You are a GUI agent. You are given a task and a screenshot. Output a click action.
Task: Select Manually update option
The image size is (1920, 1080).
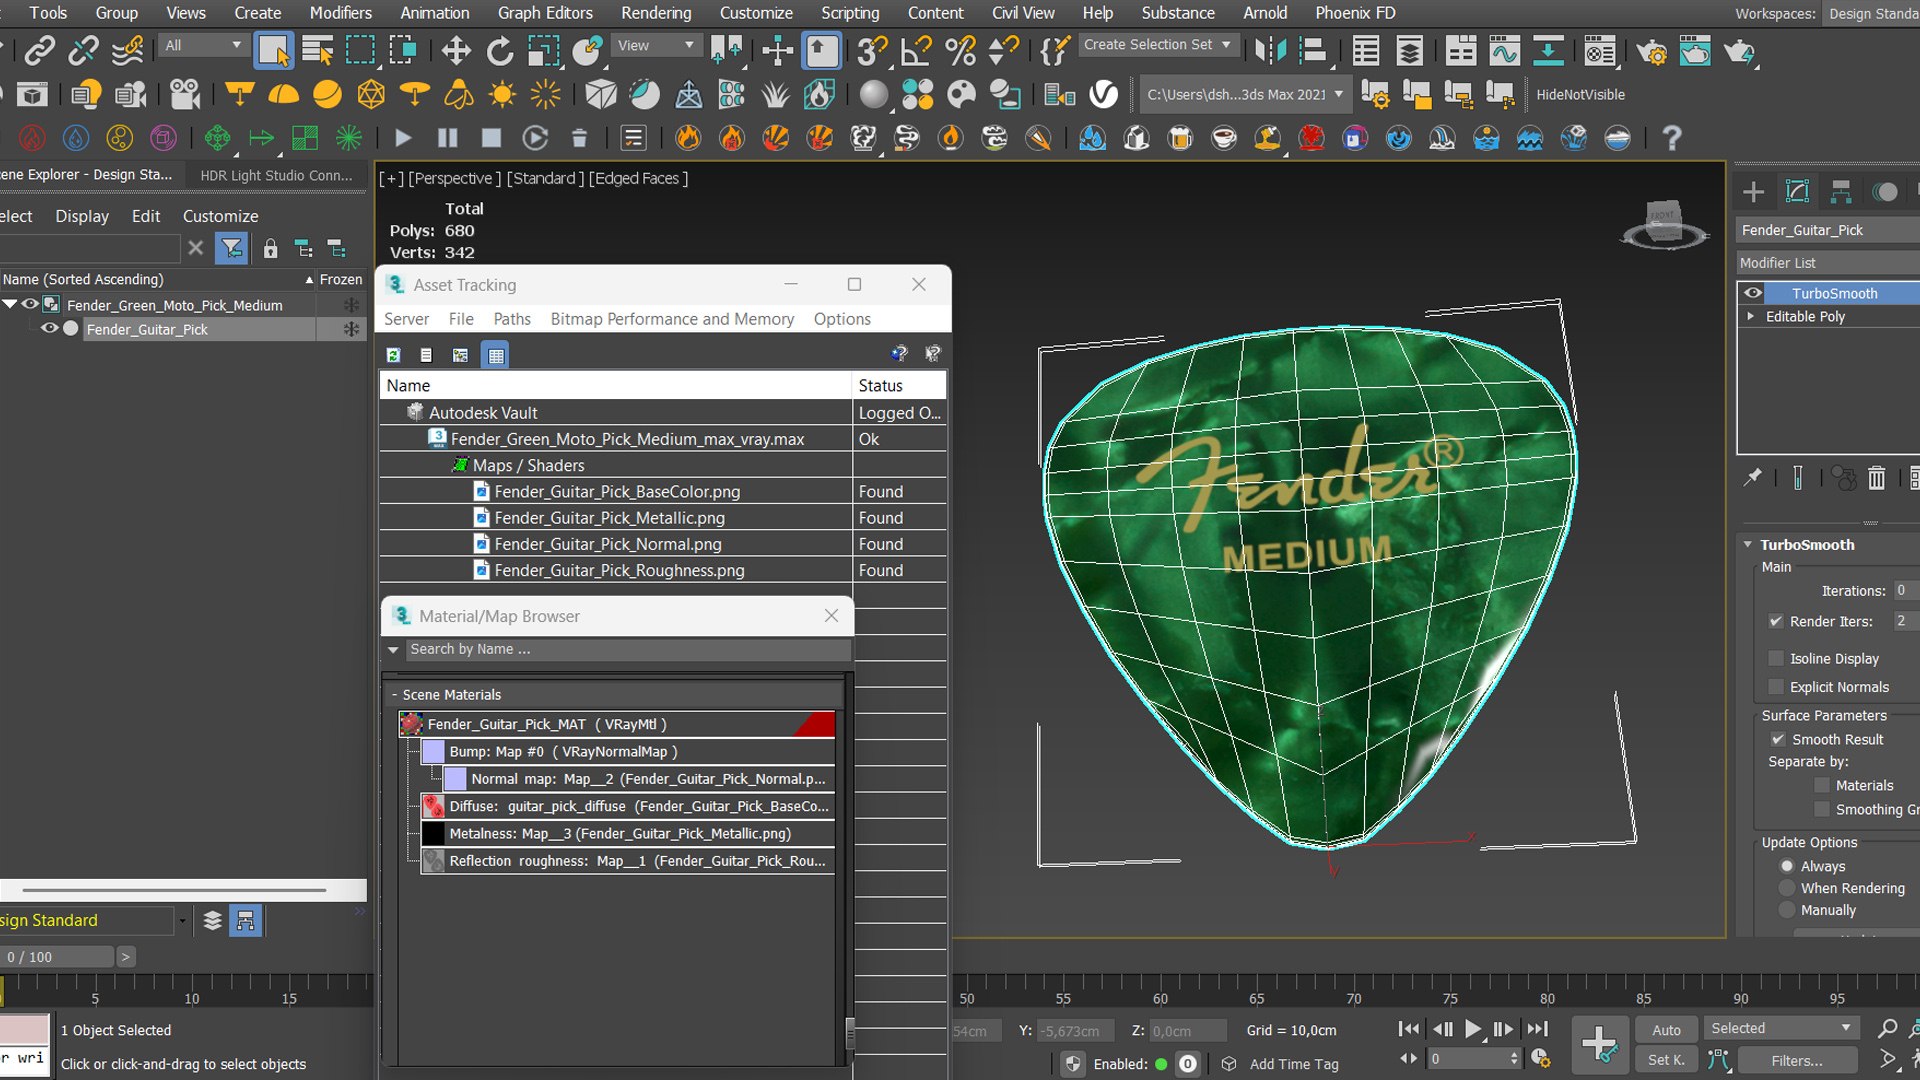point(1787,910)
